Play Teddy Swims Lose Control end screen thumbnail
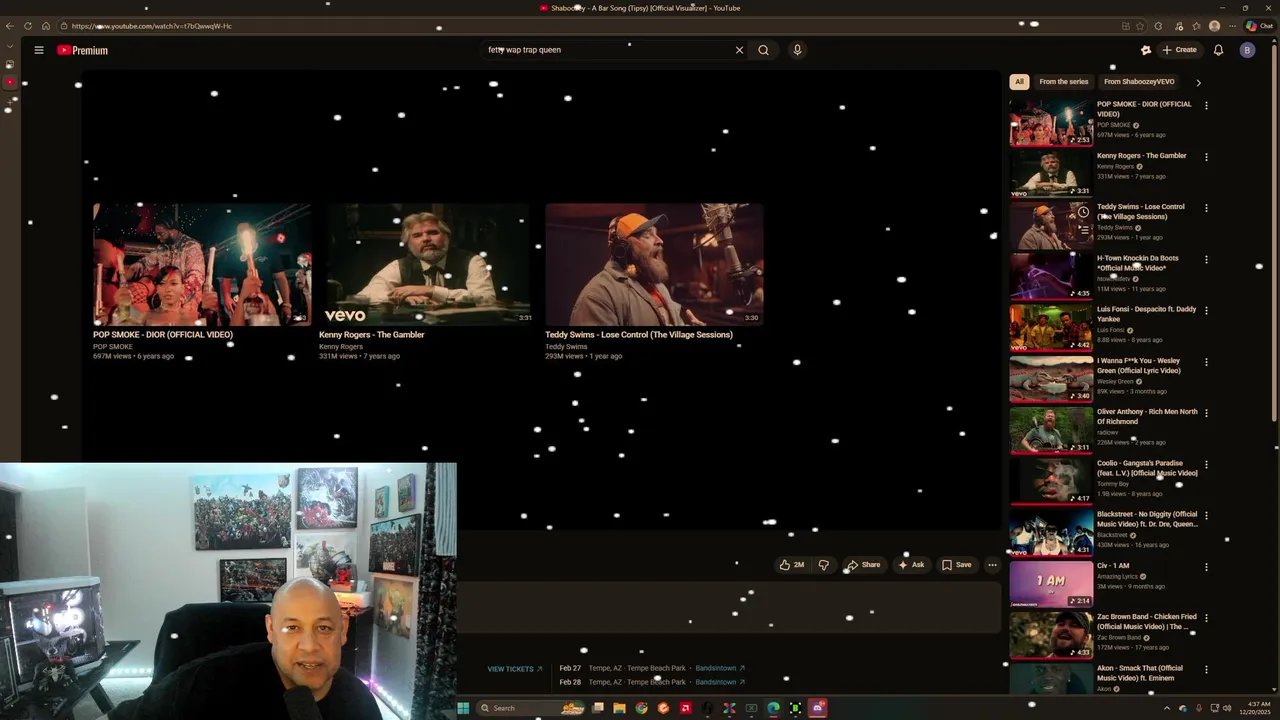Screen dimensions: 1280x720 click(x=654, y=265)
